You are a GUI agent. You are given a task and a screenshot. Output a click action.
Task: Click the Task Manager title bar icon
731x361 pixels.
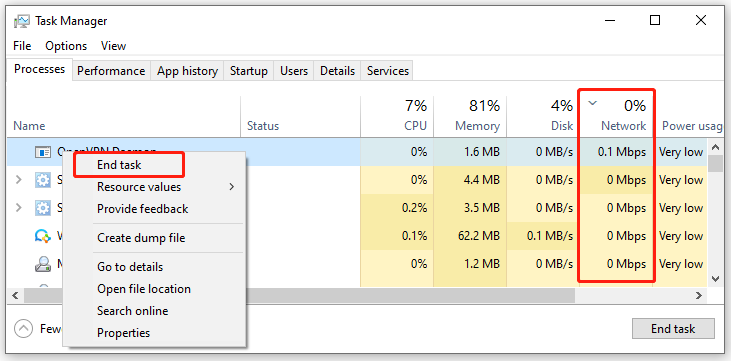[21, 21]
